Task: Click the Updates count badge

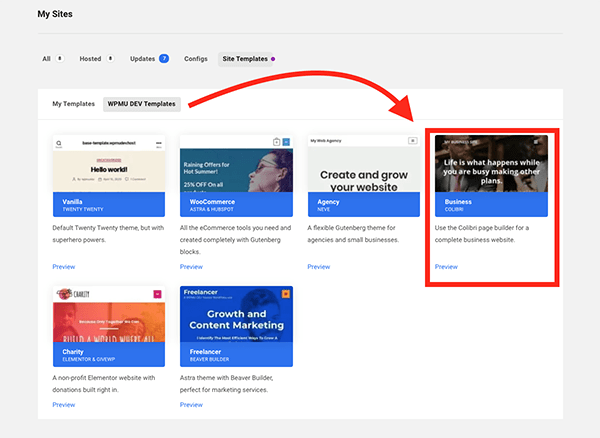Action: click(x=164, y=59)
